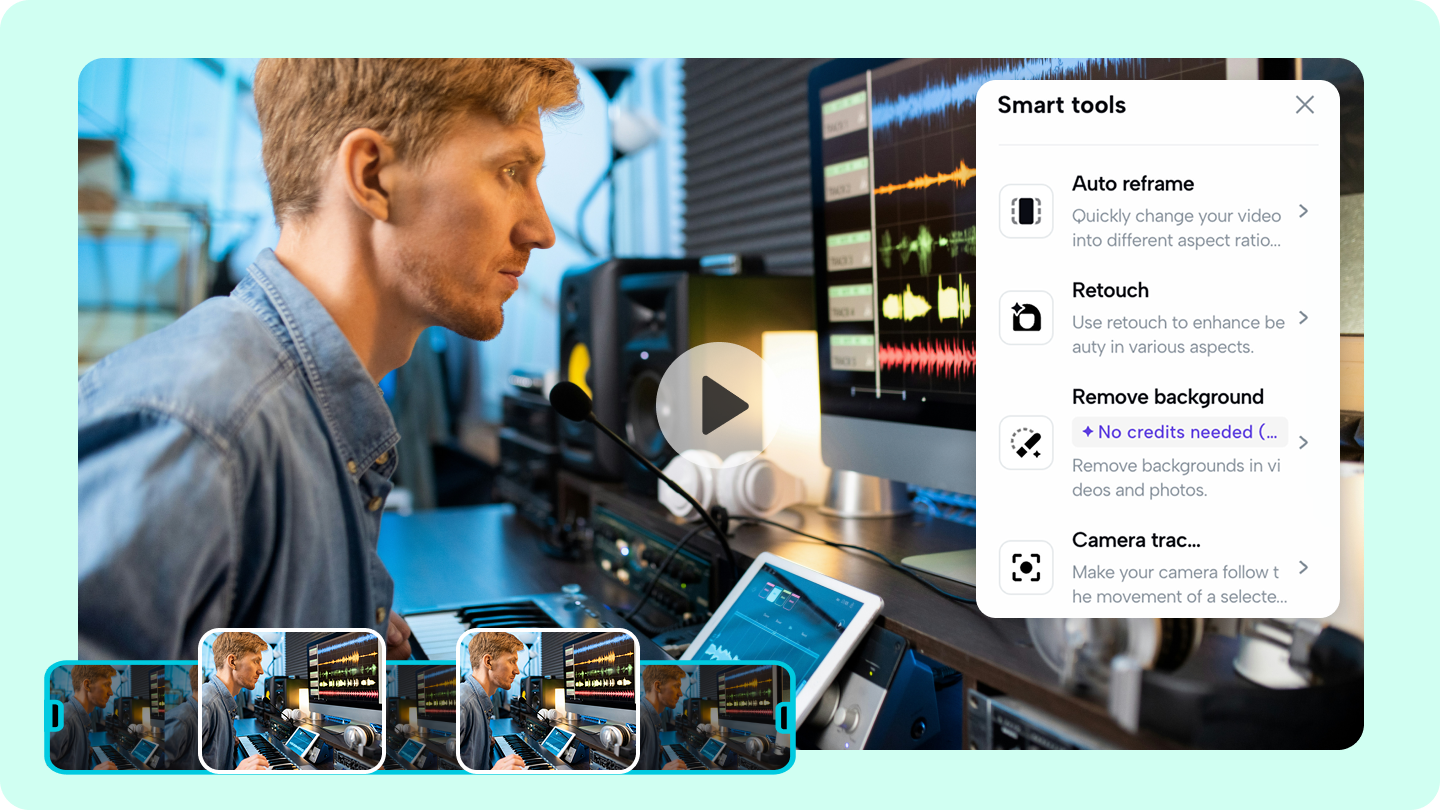Click "Remove backgrounds in videos" description text
The image size is (1440, 810).
coord(1176,478)
